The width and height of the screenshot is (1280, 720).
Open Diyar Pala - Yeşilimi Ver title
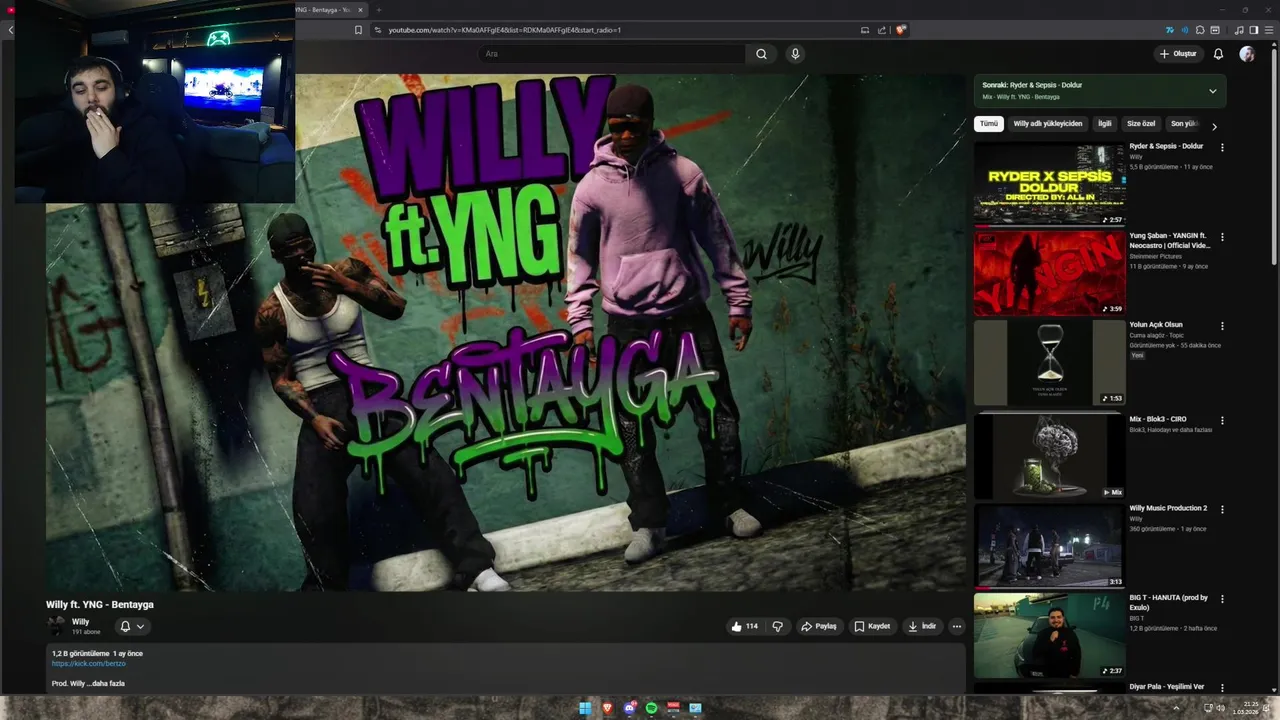pyautogui.click(x=1167, y=687)
